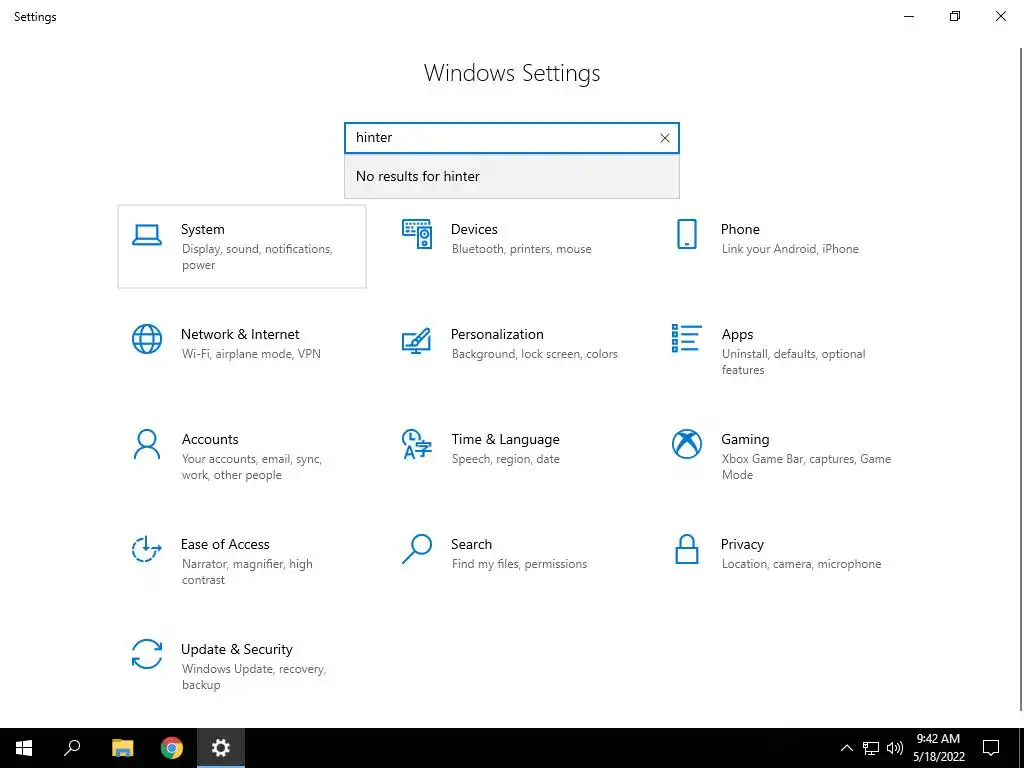Viewport: 1024px width, 768px height.
Task: Open network status tray icon
Action: (871, 748)
